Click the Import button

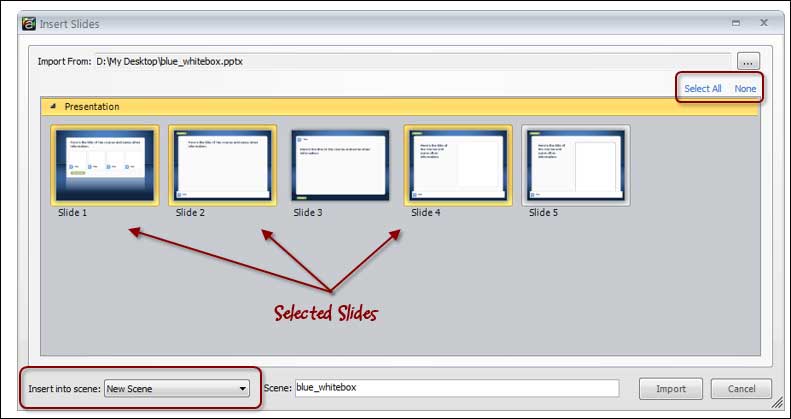click(671, 389)
